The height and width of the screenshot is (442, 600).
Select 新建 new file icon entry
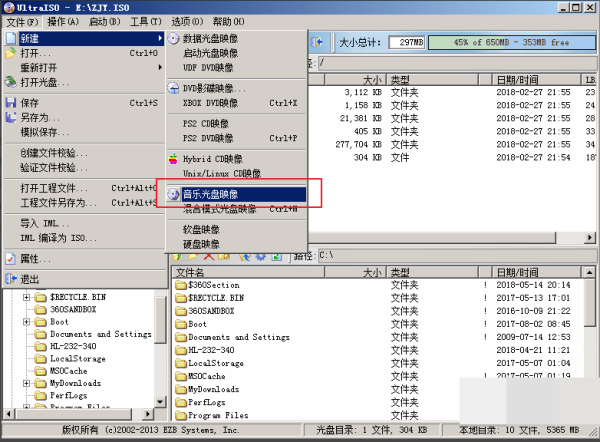click(11, 38)
